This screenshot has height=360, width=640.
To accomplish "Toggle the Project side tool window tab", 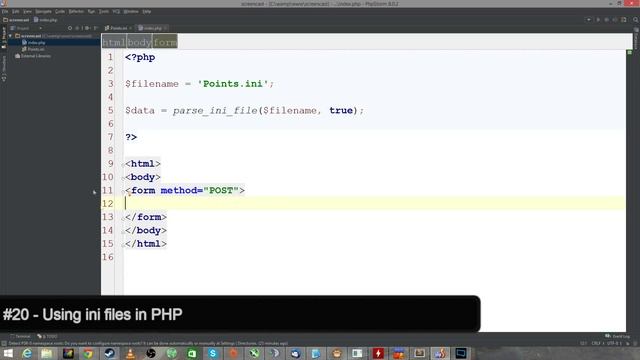I will [x=4, y=38].
